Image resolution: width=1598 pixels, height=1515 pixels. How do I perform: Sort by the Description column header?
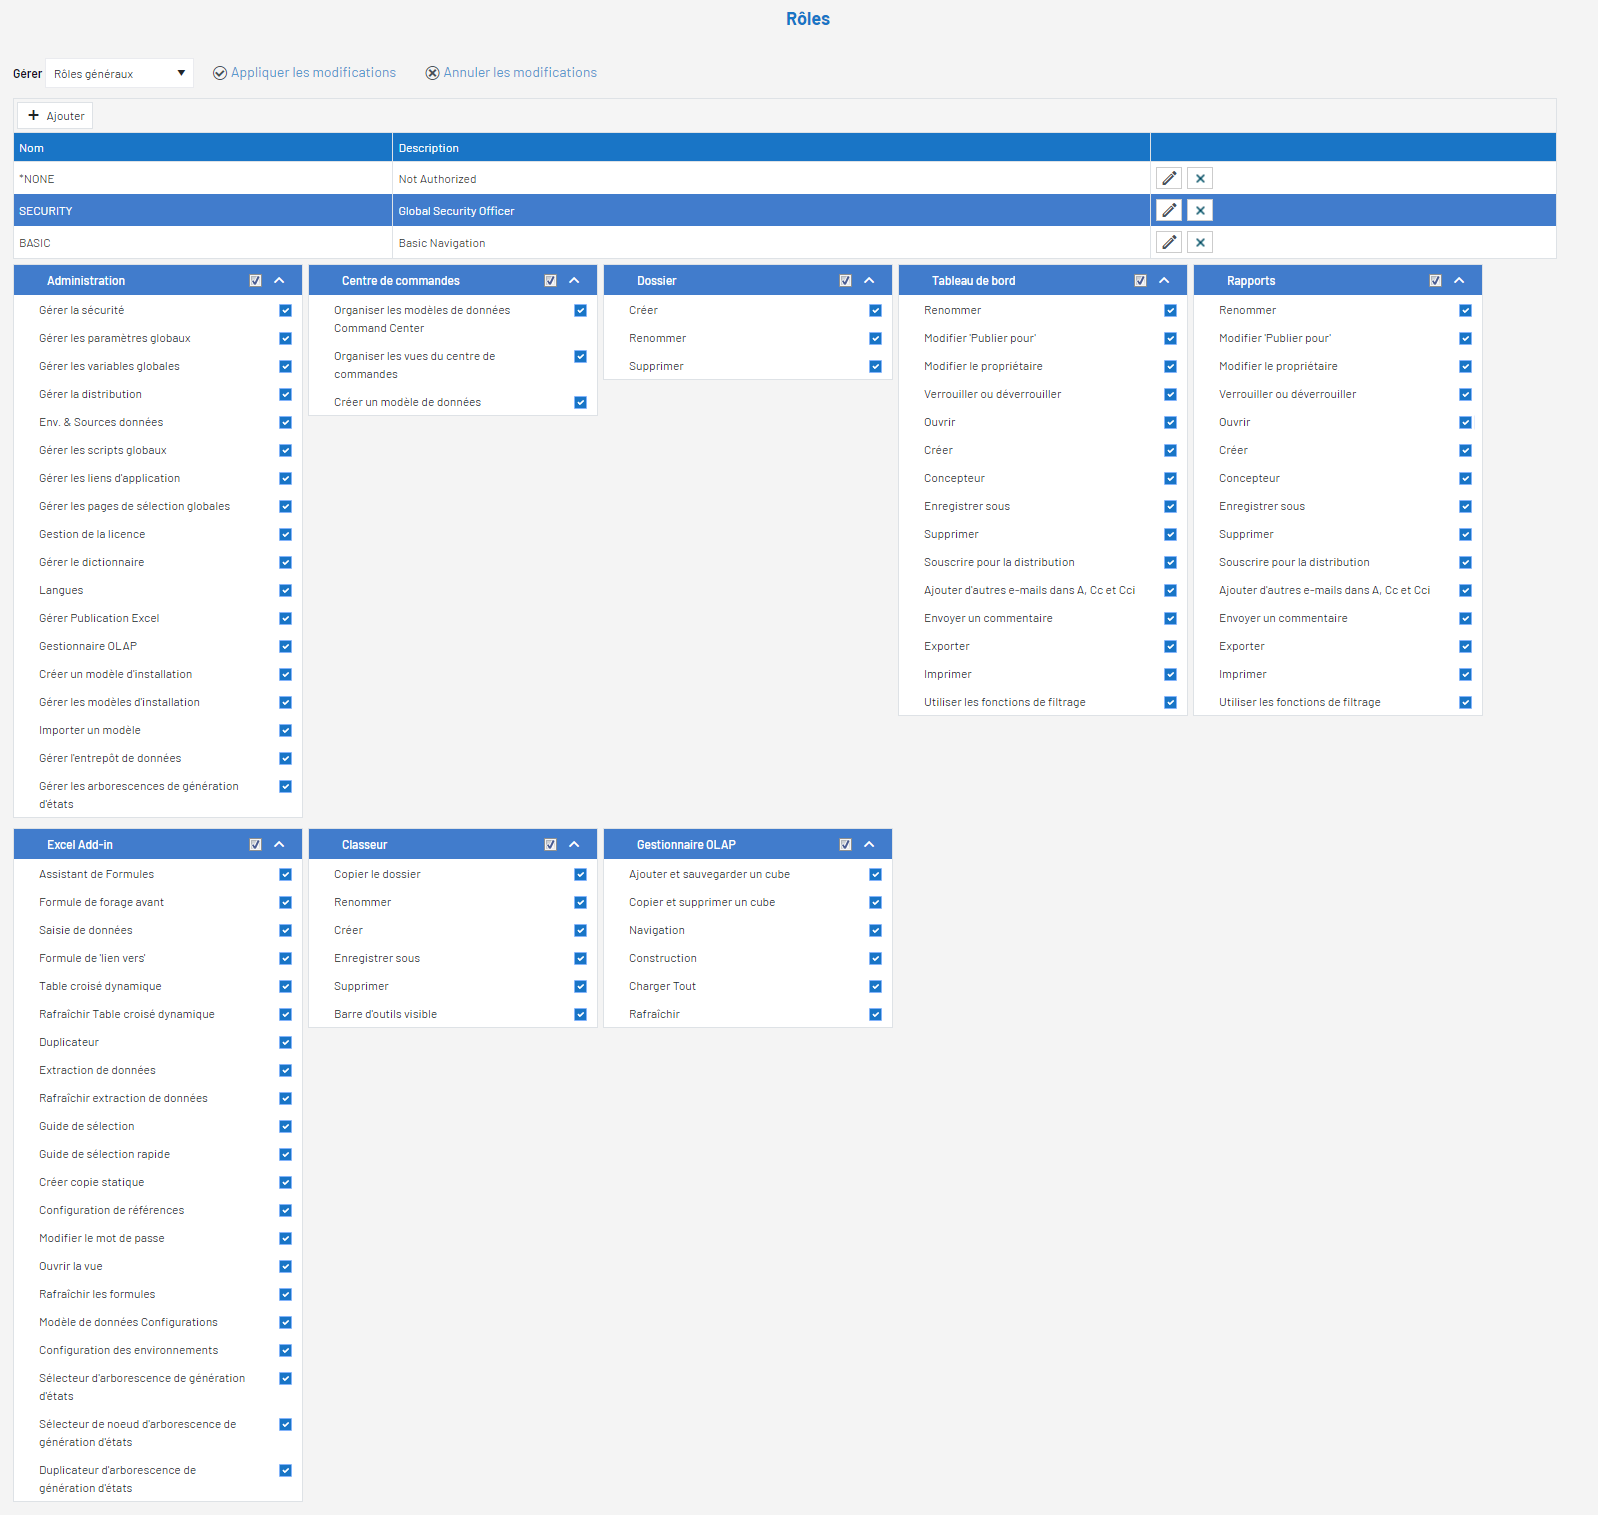[771, 148]
